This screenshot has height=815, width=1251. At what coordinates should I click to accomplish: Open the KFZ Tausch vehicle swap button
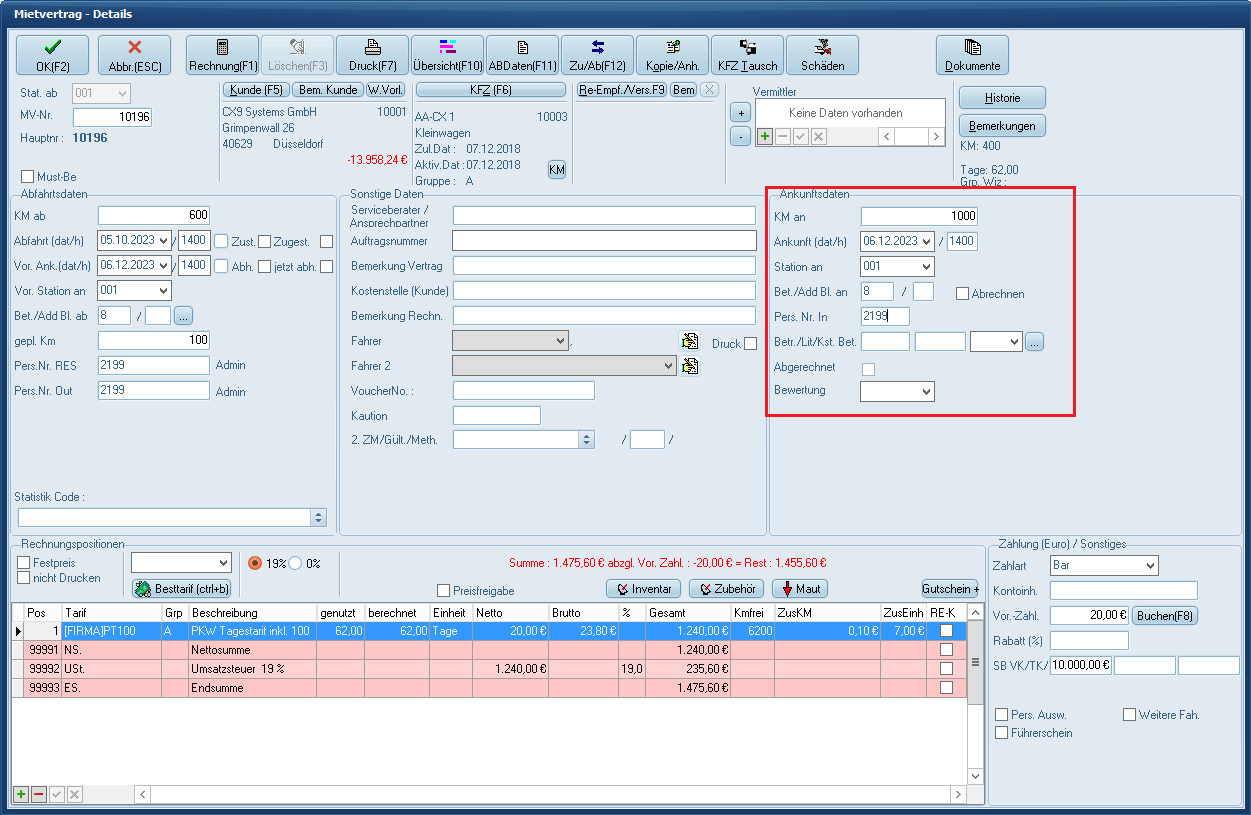pyautogui.click(x=747, y=55)
